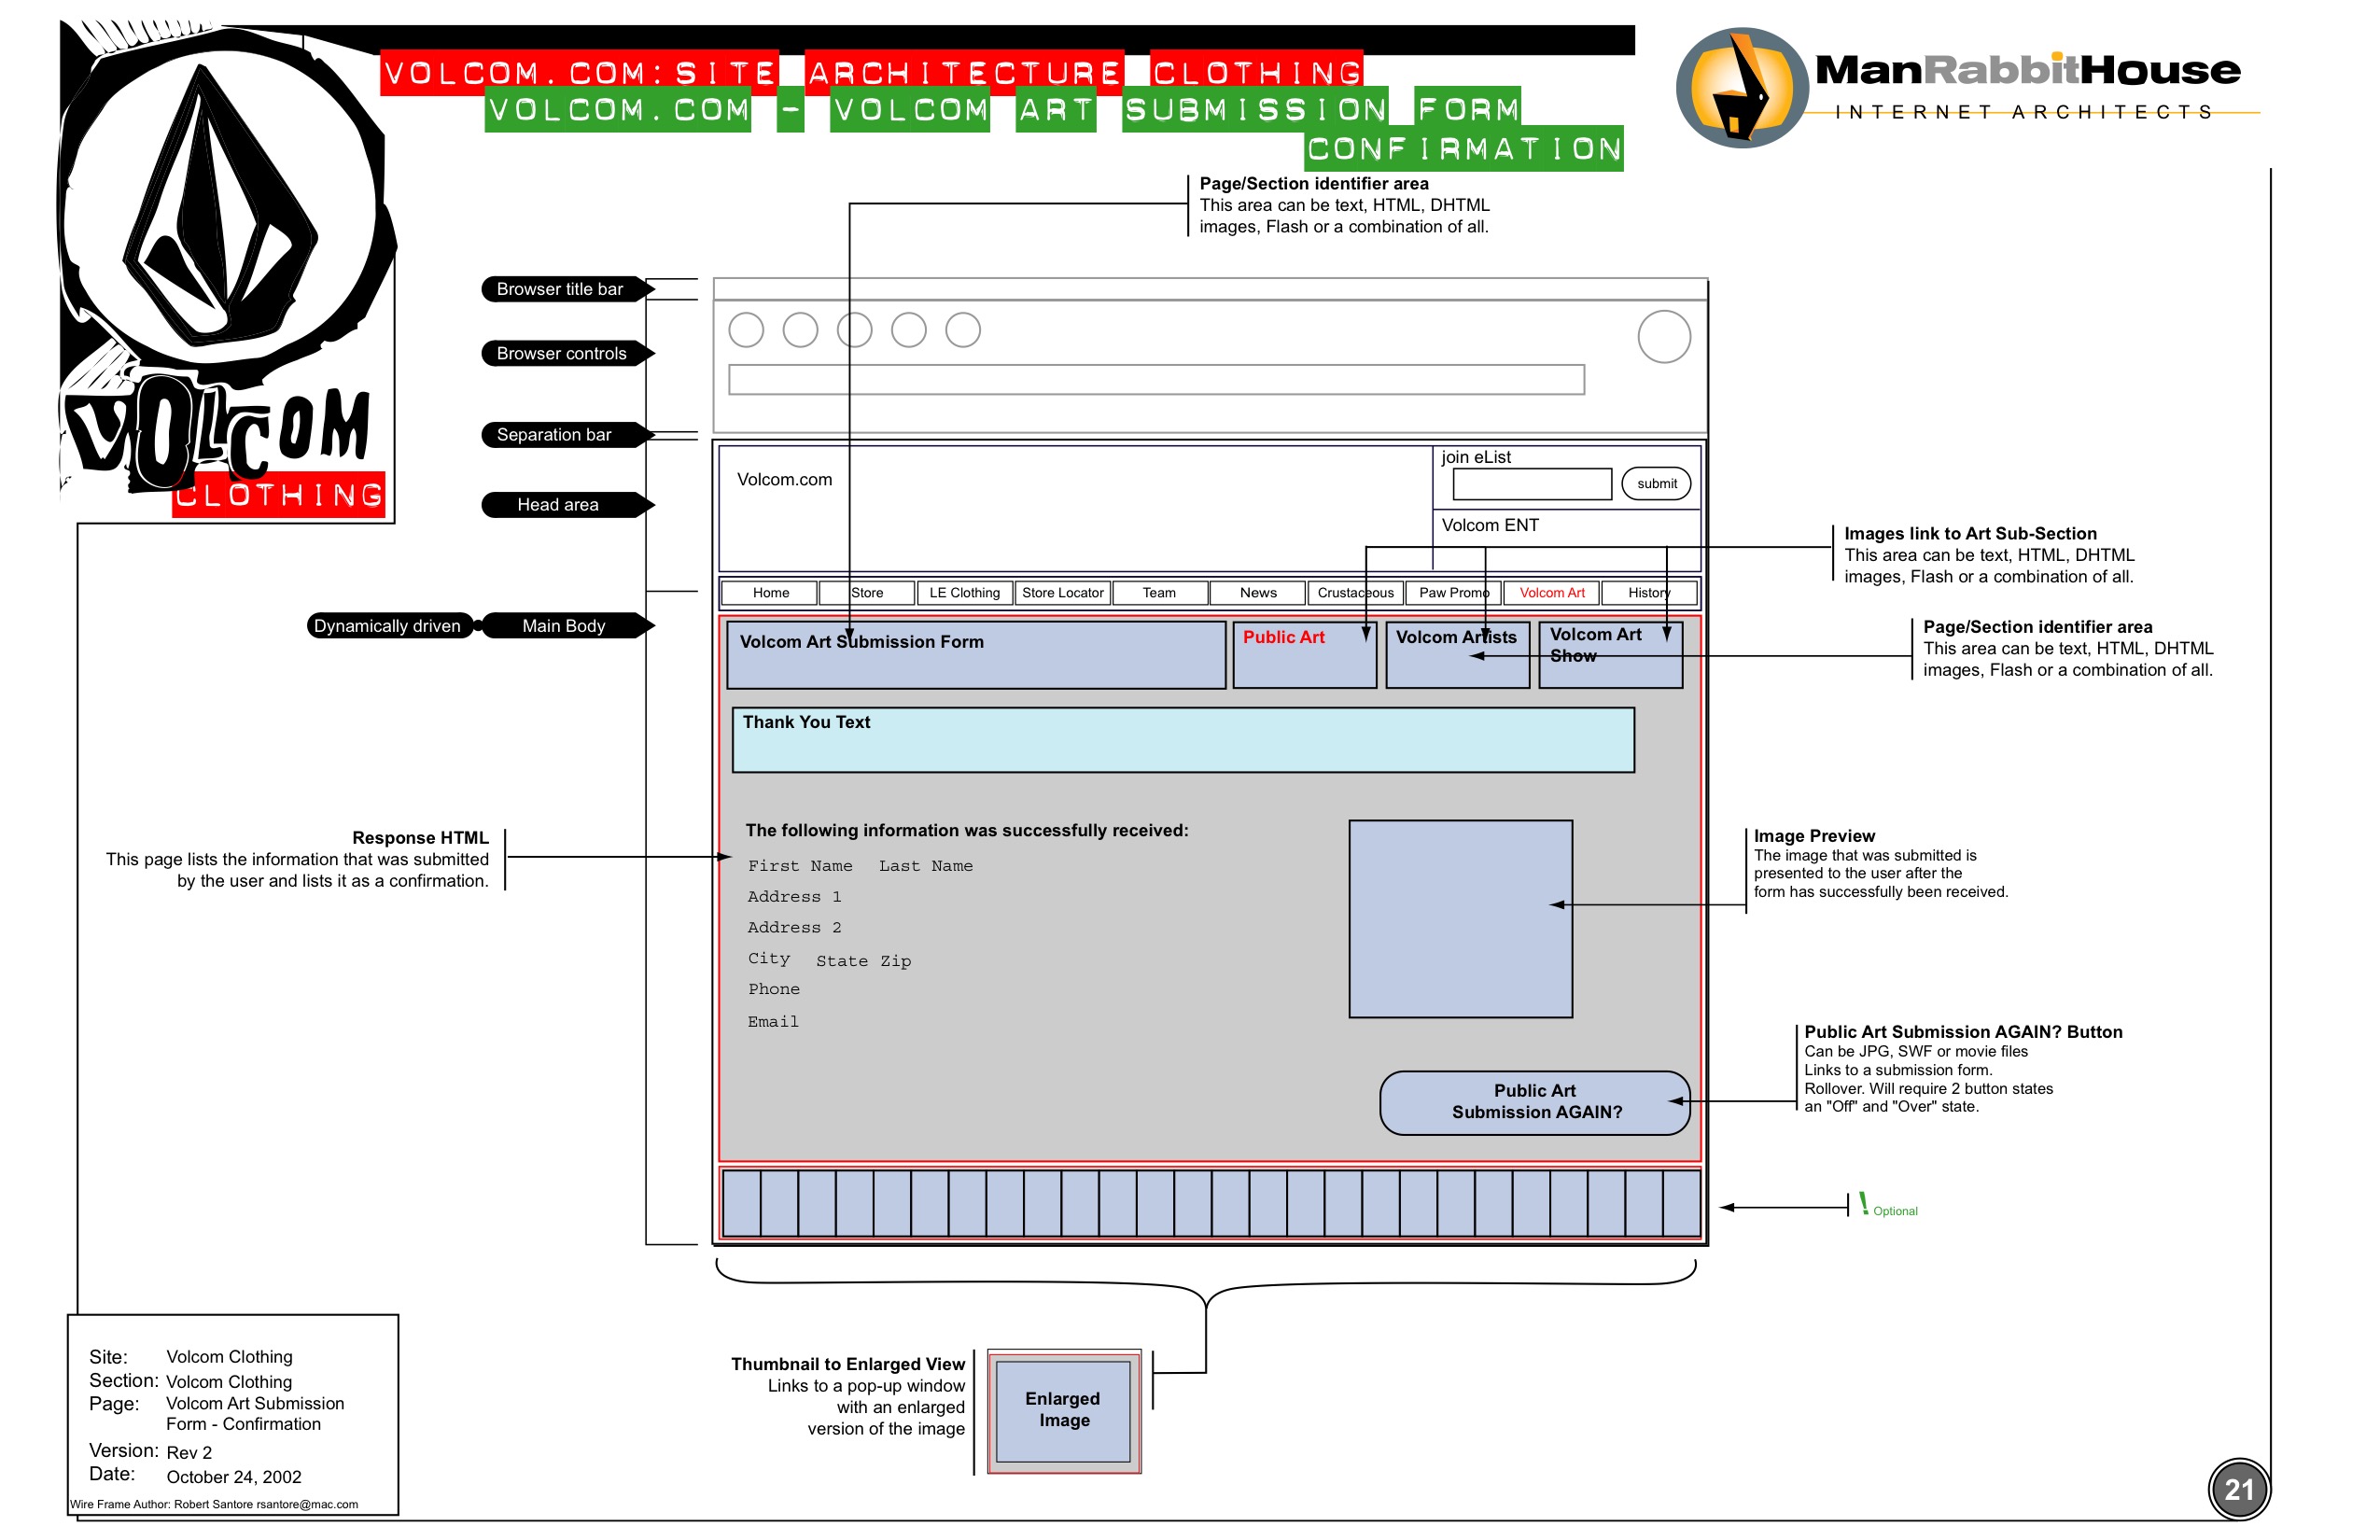Click the green Optional exclamation mark

pos(1863,1203)
